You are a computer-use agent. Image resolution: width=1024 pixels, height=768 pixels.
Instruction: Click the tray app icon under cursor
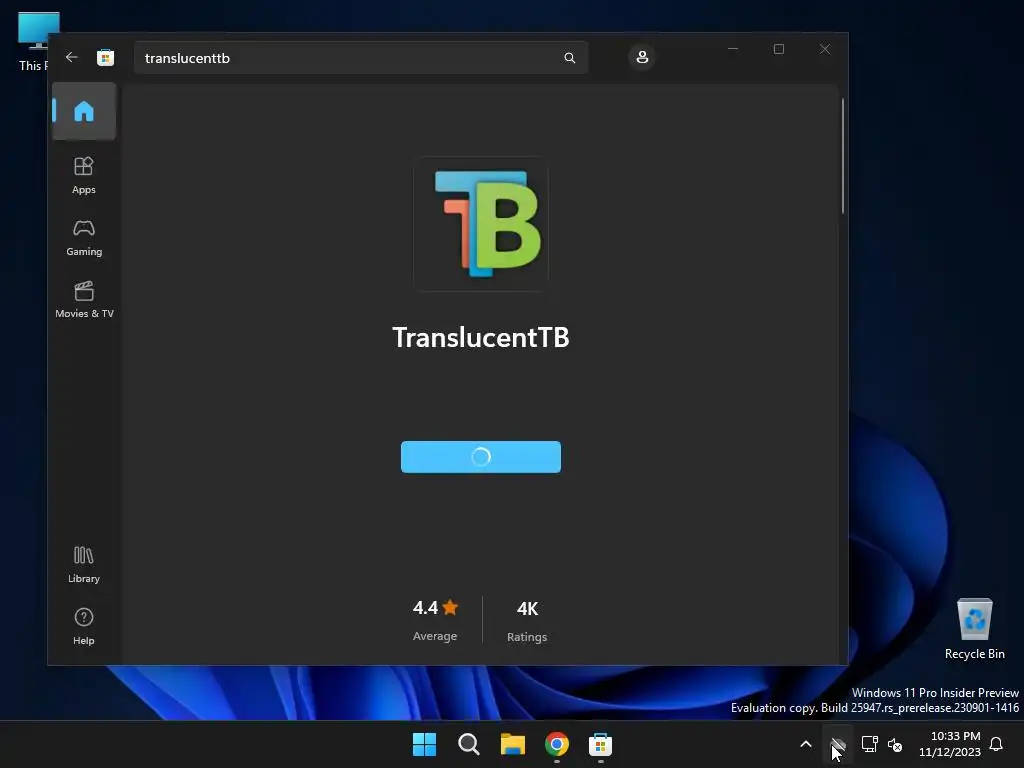click(837, 744)
